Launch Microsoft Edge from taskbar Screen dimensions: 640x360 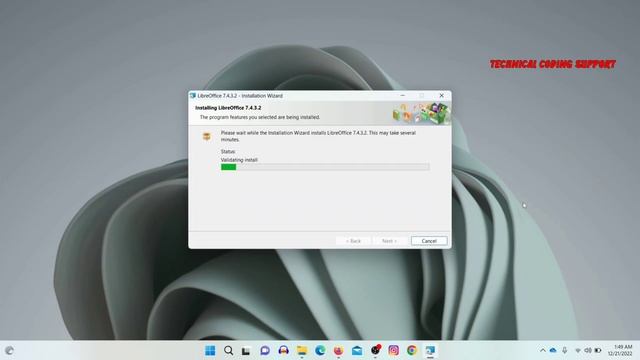pyautogui.click(x=320, y=350)
